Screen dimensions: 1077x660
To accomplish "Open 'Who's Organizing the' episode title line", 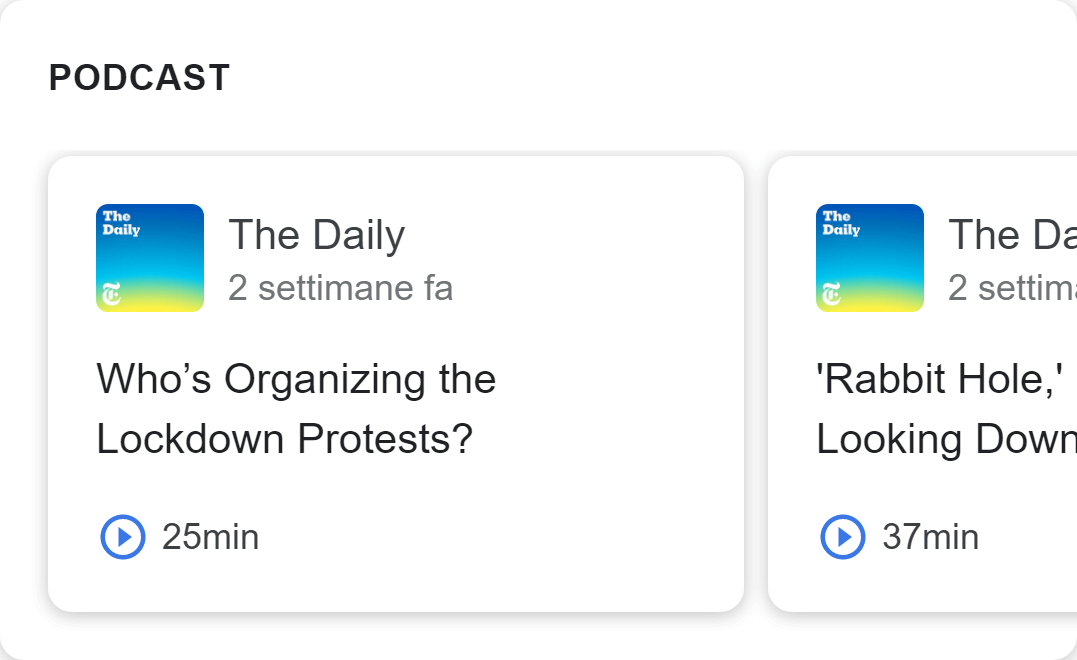I will coord(296,379).
